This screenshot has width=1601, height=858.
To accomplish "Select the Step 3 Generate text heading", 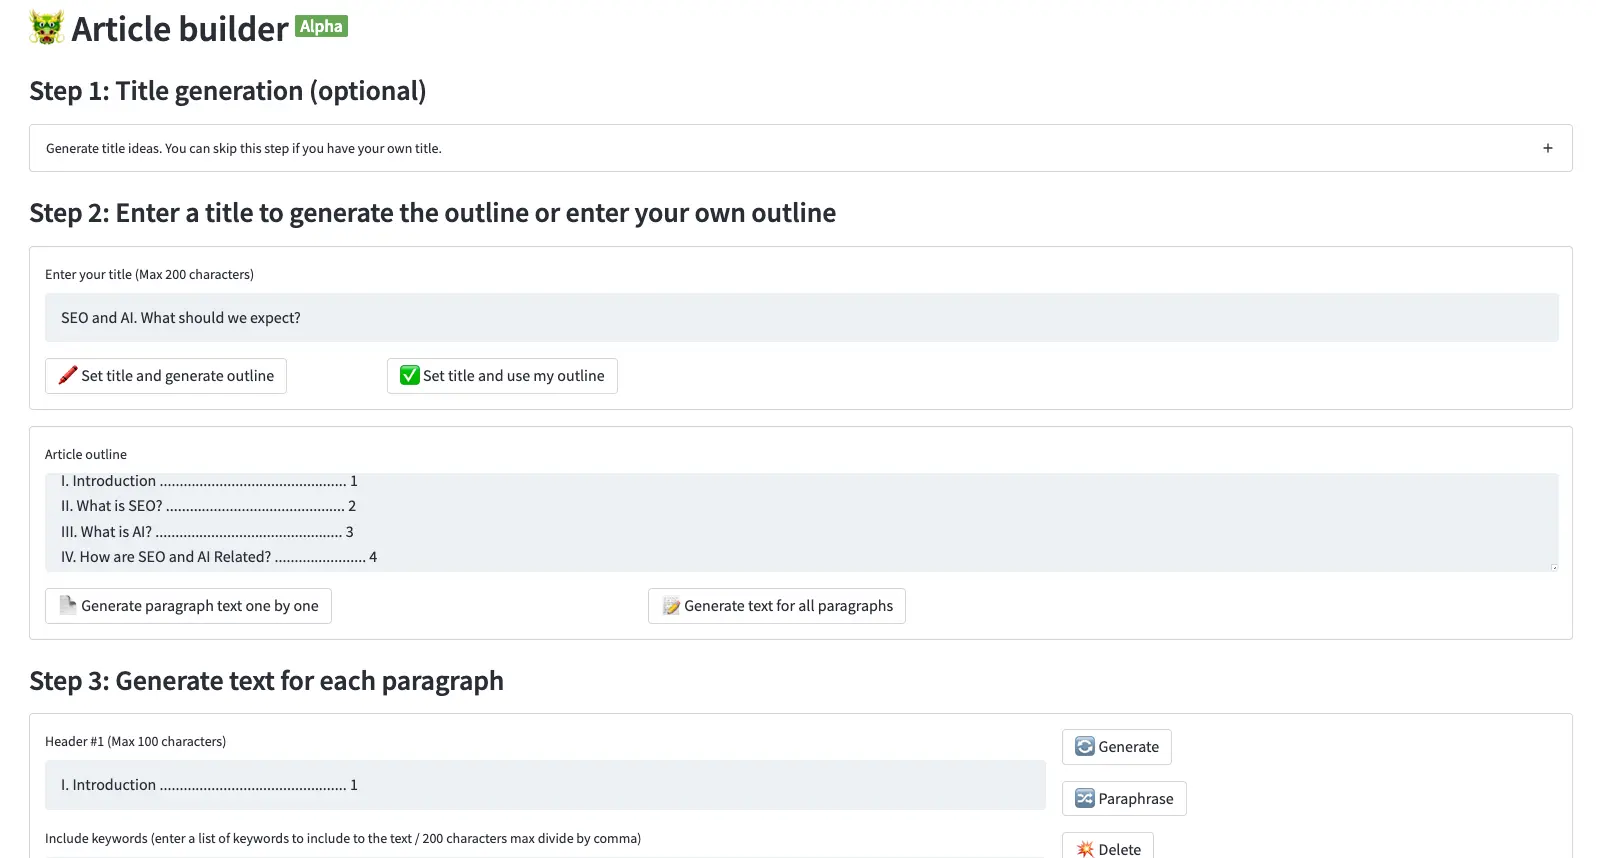I will (266, 681).
